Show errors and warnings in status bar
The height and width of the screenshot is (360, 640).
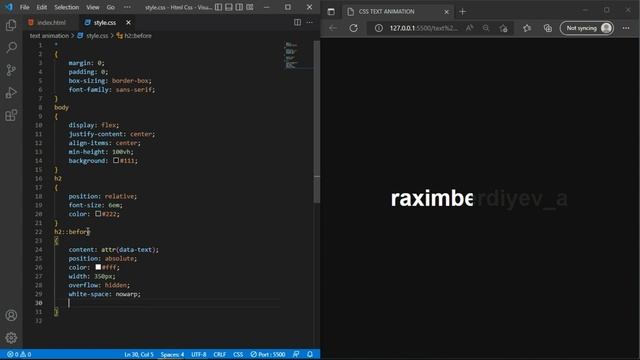pos(19,354)
